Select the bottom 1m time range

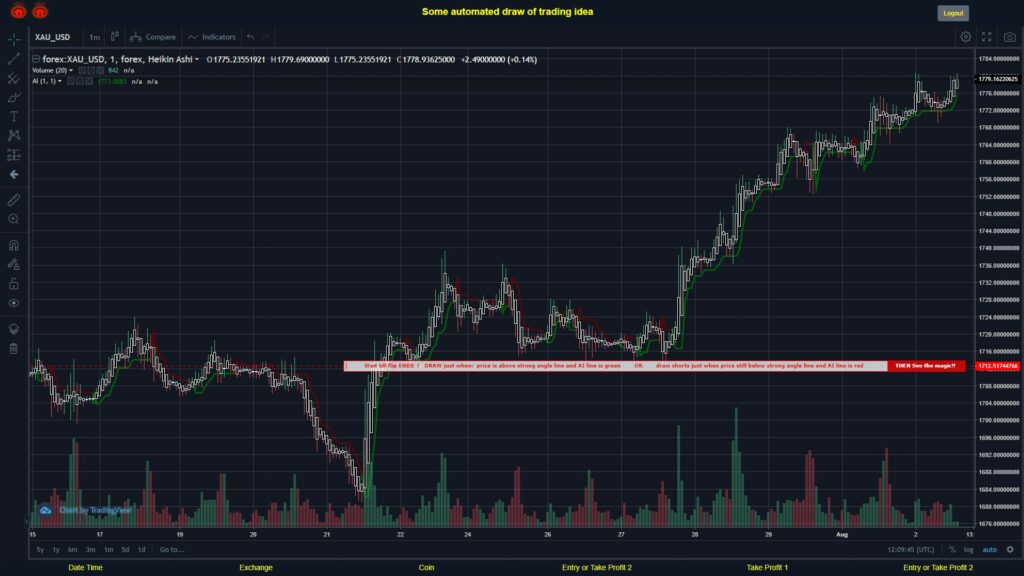[x=108, y=549]
